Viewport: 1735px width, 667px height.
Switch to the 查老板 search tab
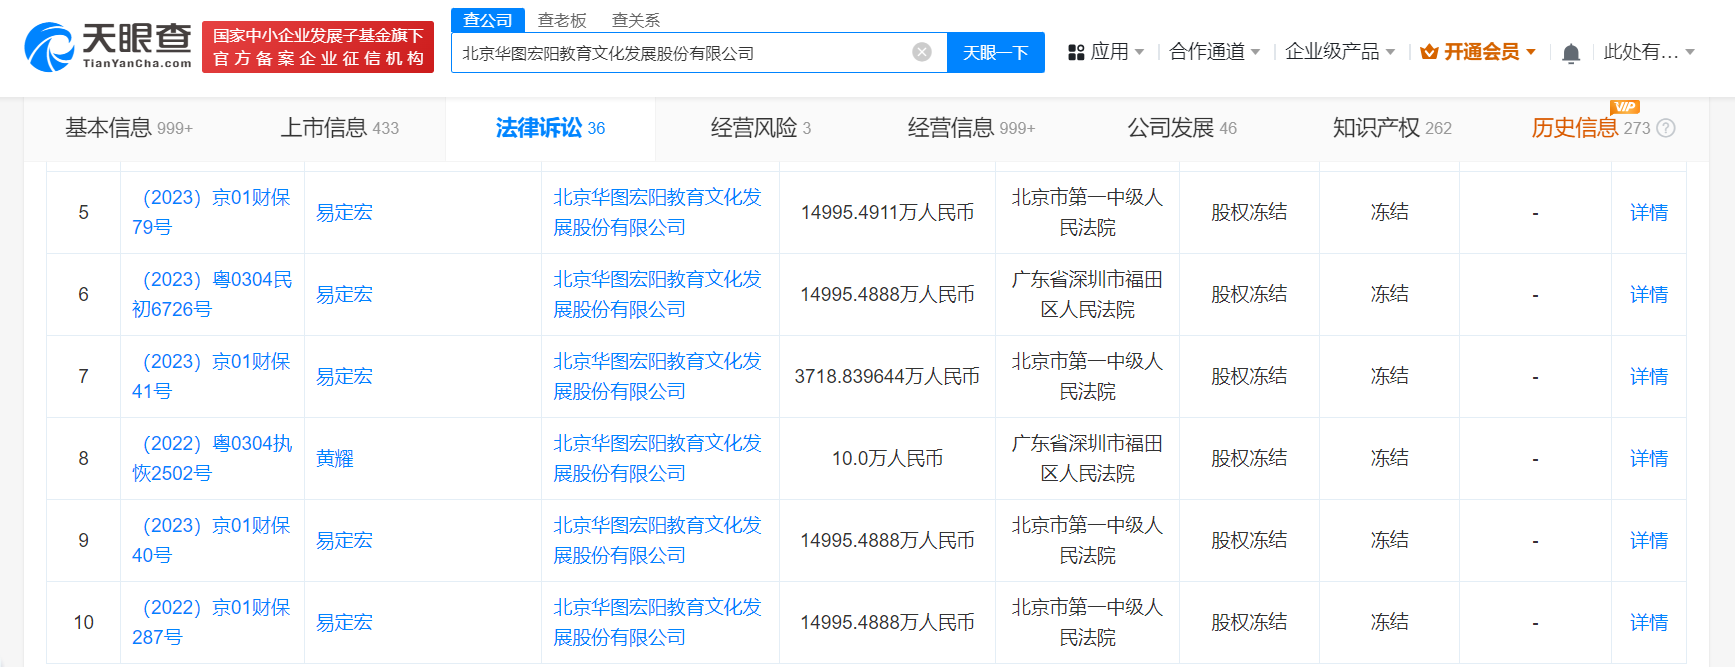562,20
